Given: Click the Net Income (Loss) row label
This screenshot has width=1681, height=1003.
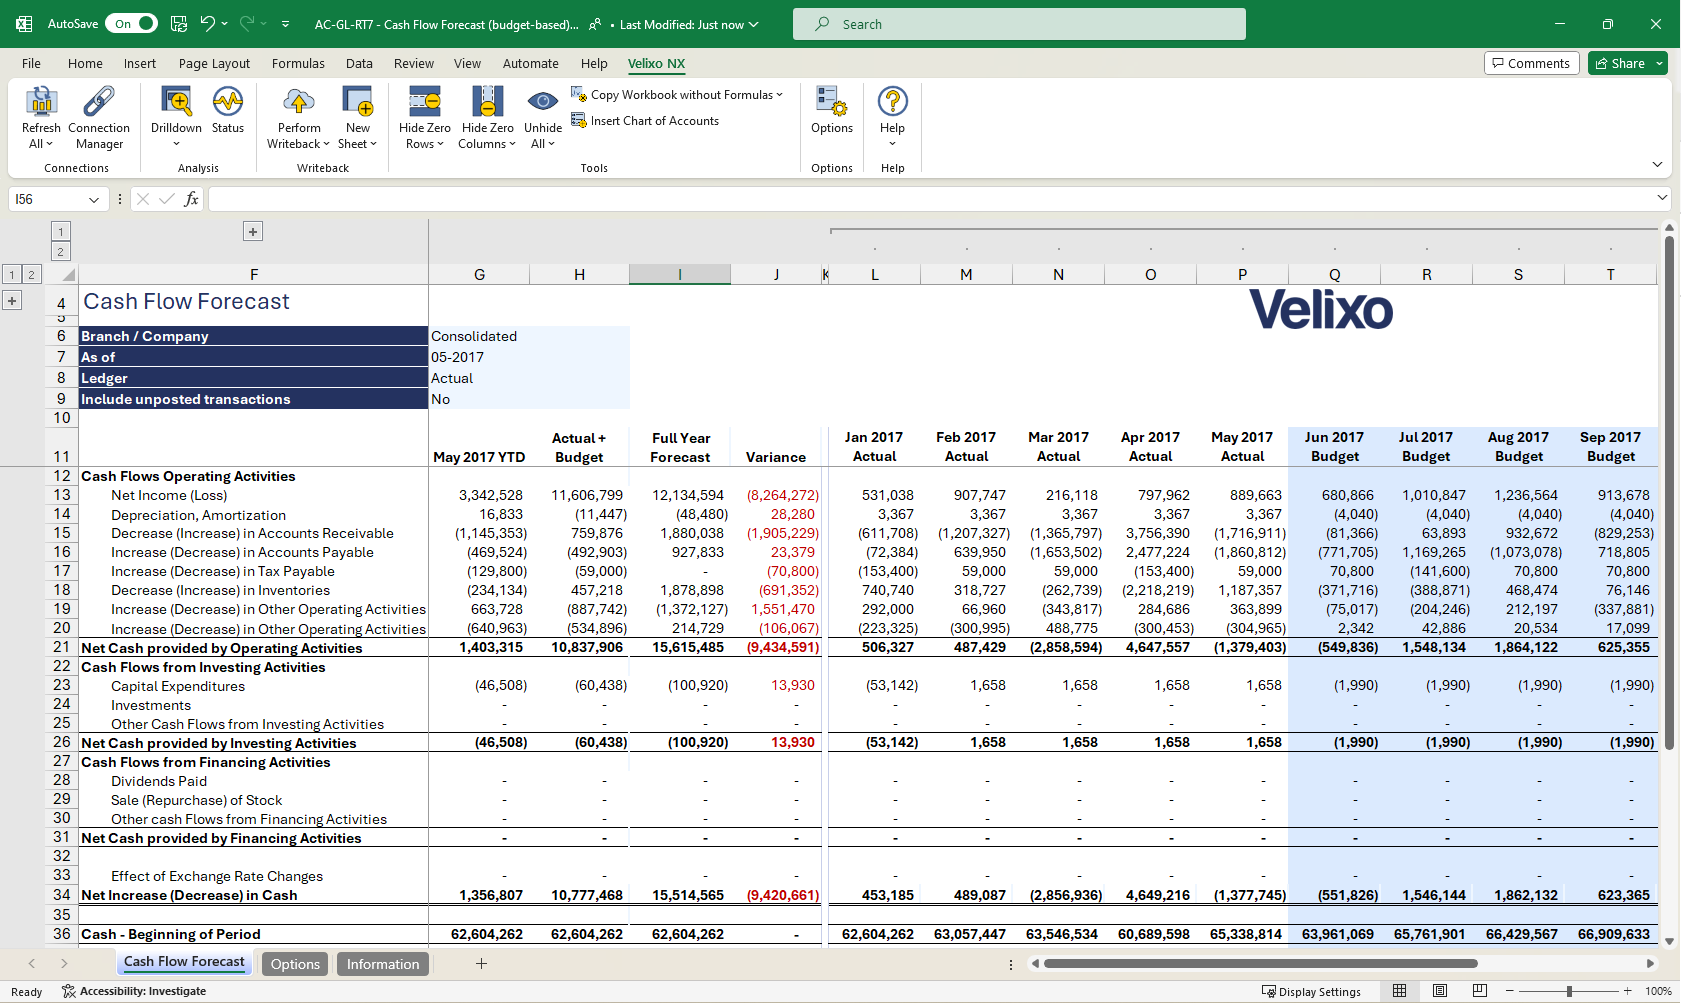Looking at the screenshot, I should (x=169, y=495).
